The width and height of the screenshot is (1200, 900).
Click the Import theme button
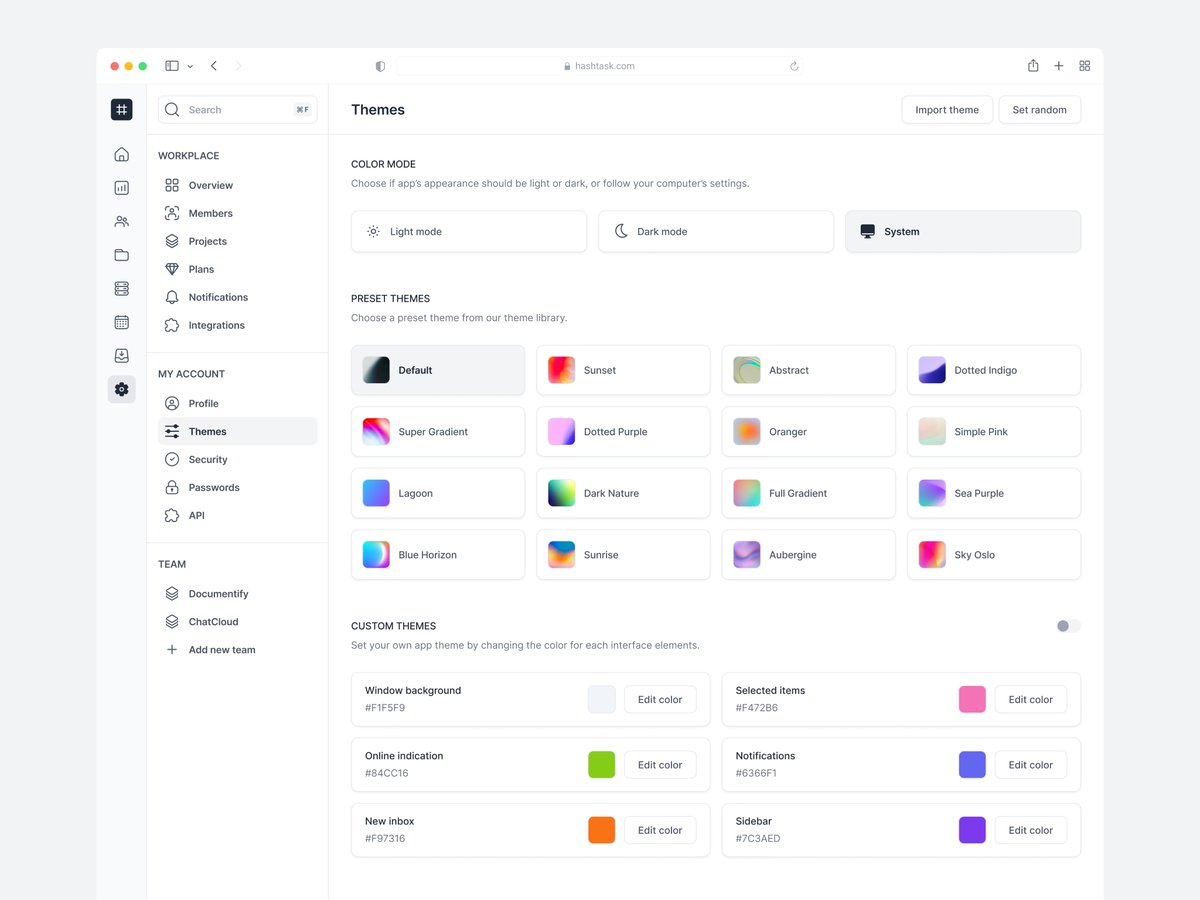[x=947, y=110]
